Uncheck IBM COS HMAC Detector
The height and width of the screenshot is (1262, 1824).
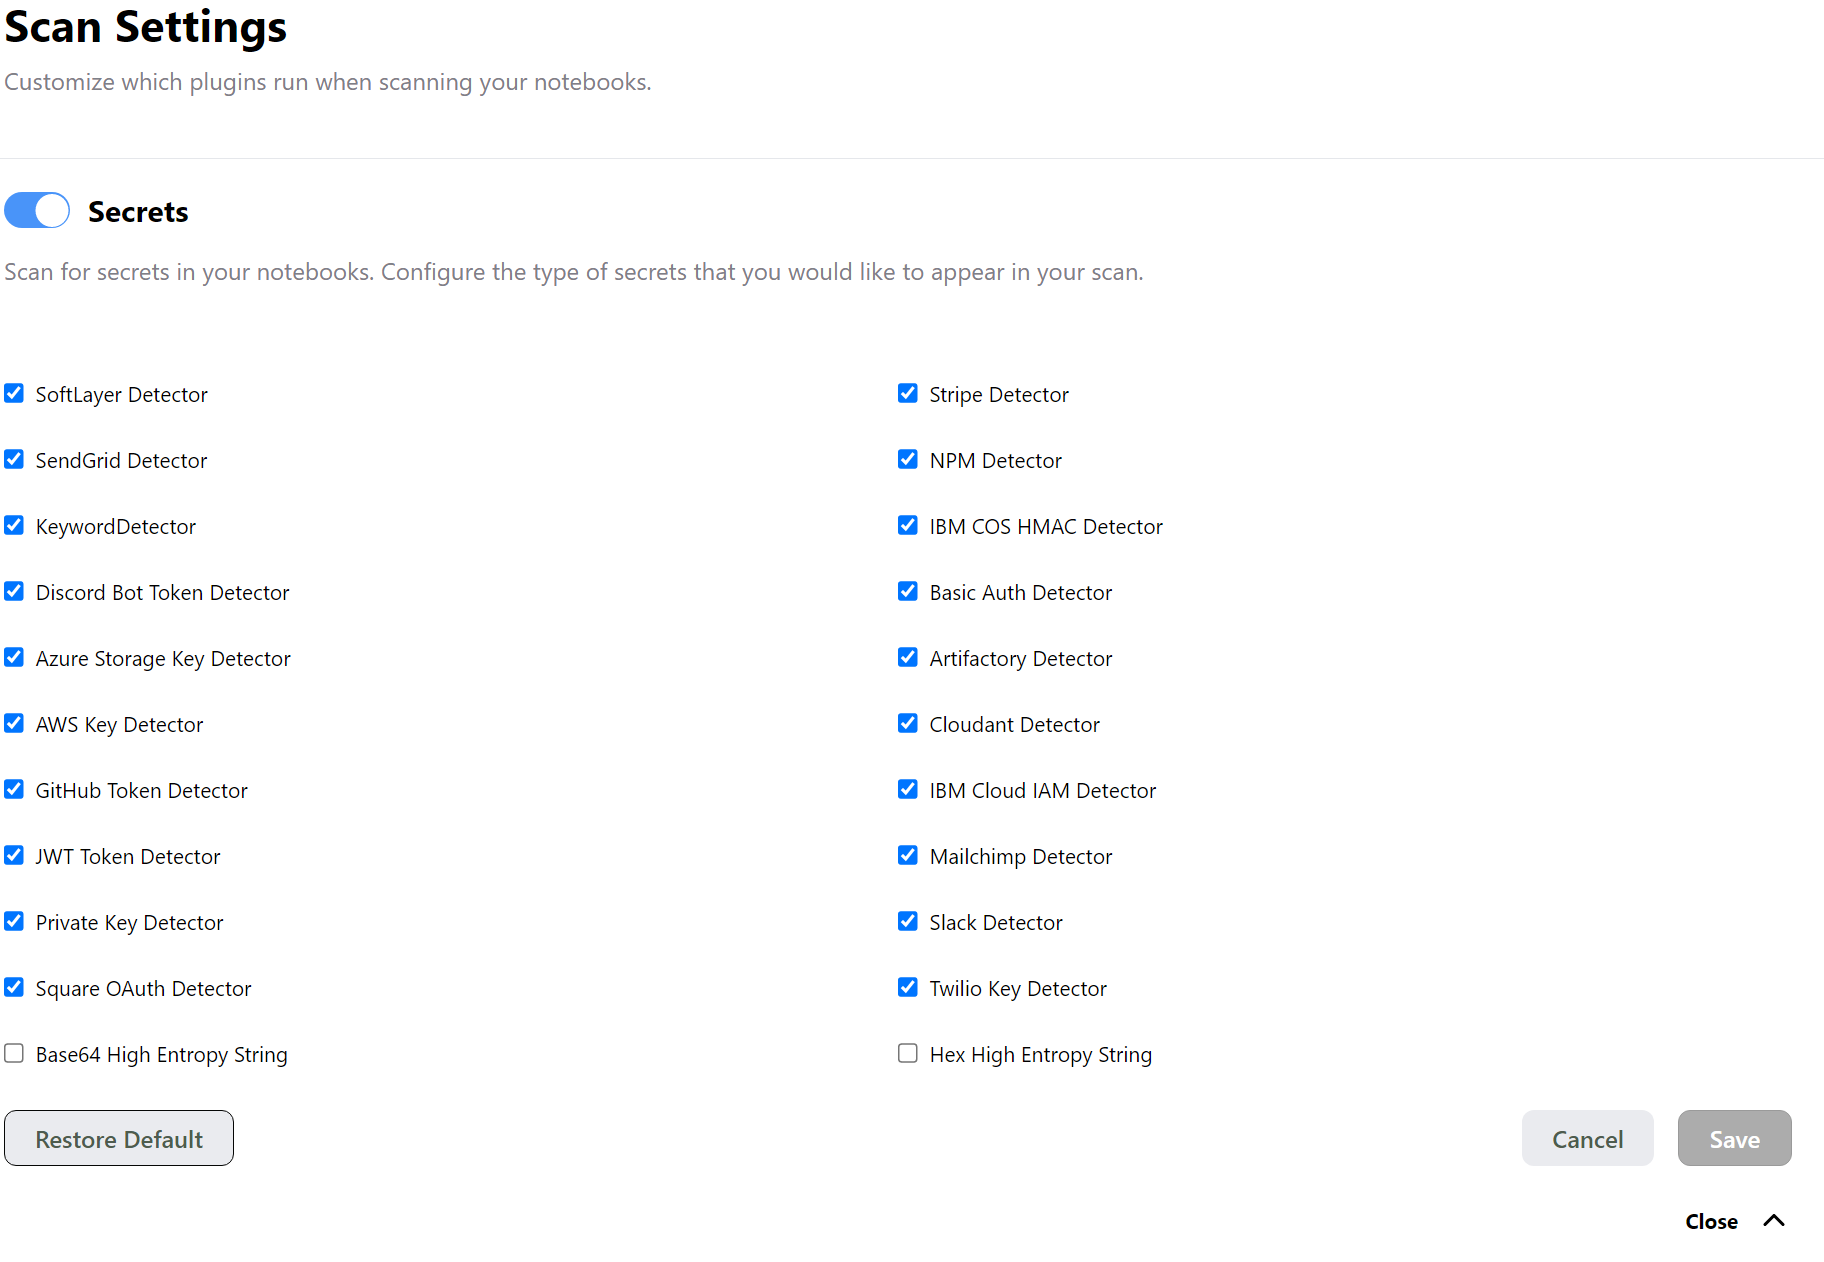point(908,525)
